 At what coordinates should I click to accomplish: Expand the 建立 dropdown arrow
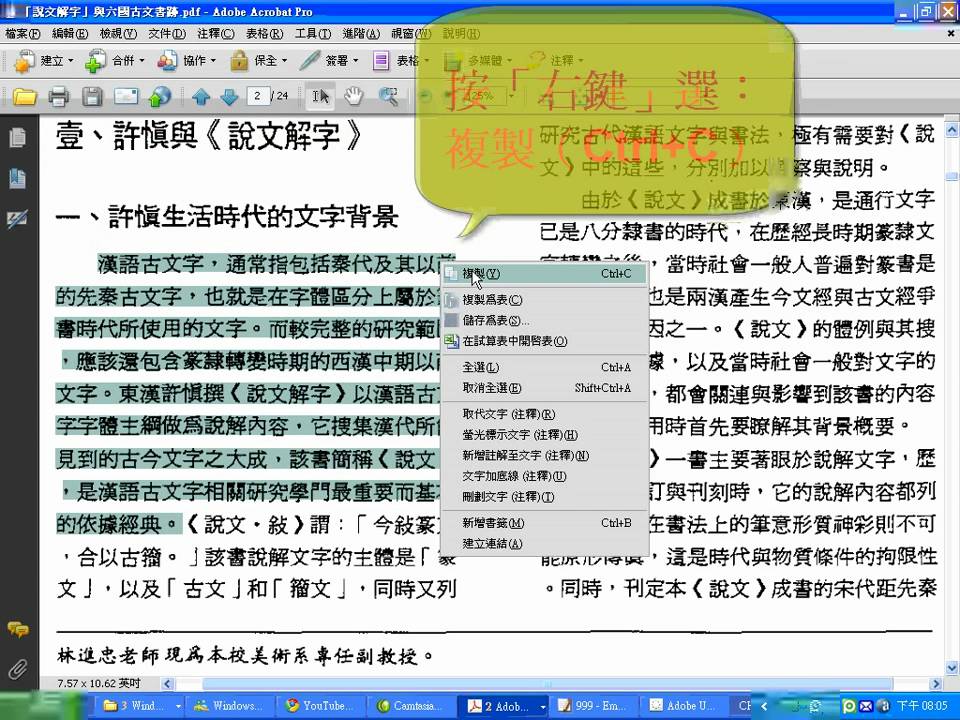(x=71, y=61)
